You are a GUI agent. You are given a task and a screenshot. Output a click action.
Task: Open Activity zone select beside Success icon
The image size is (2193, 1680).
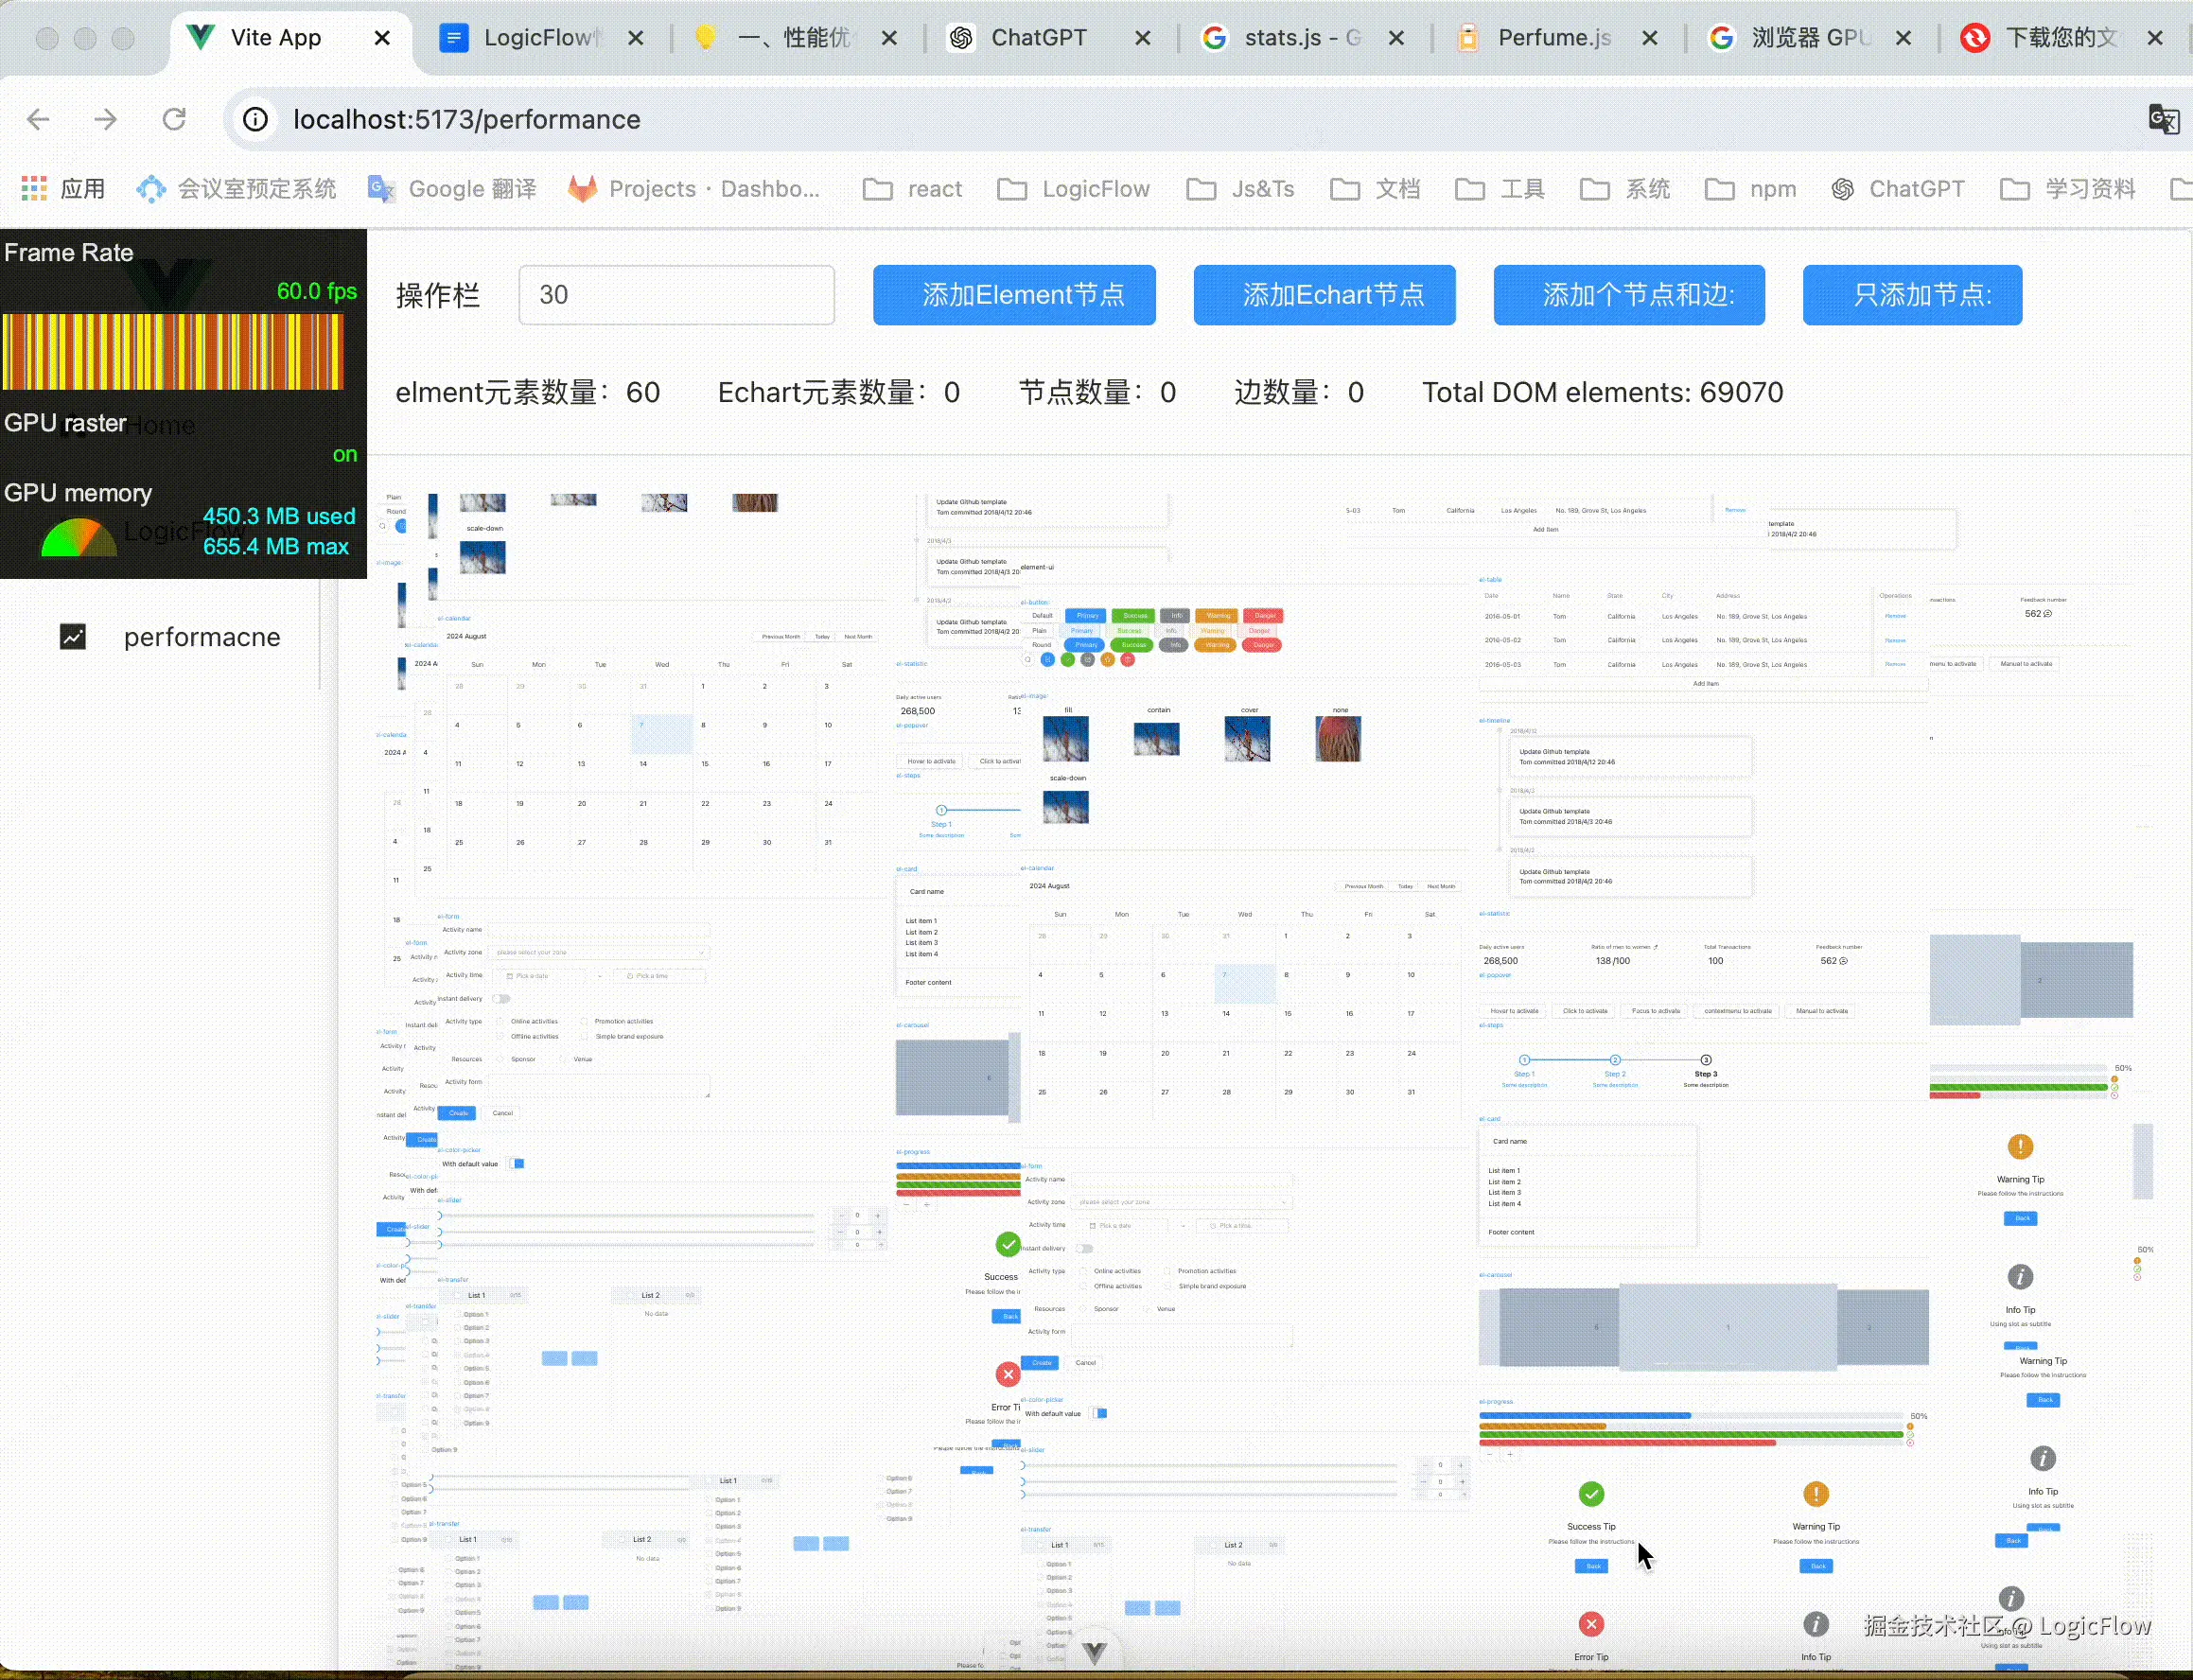click(x=1182, y=1202)
